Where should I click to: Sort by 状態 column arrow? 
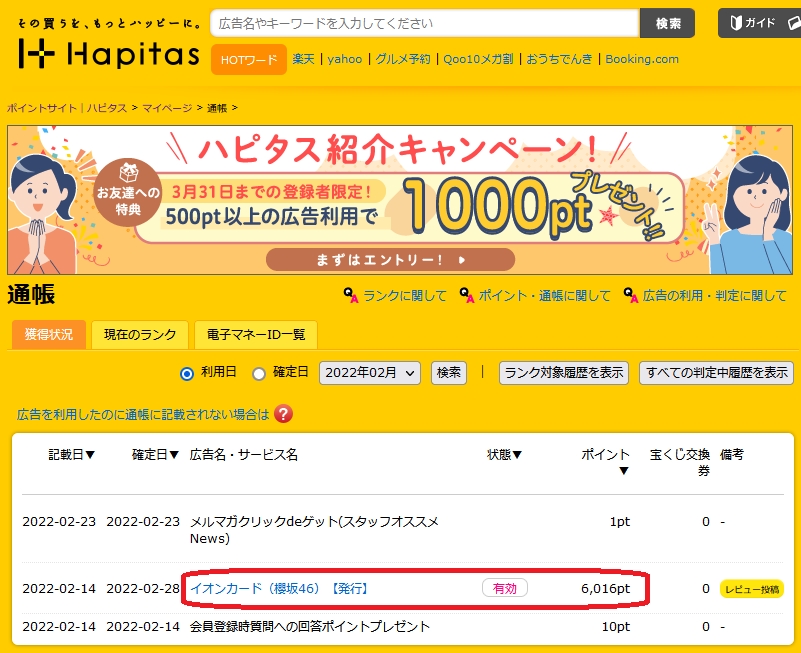[517, 454]
